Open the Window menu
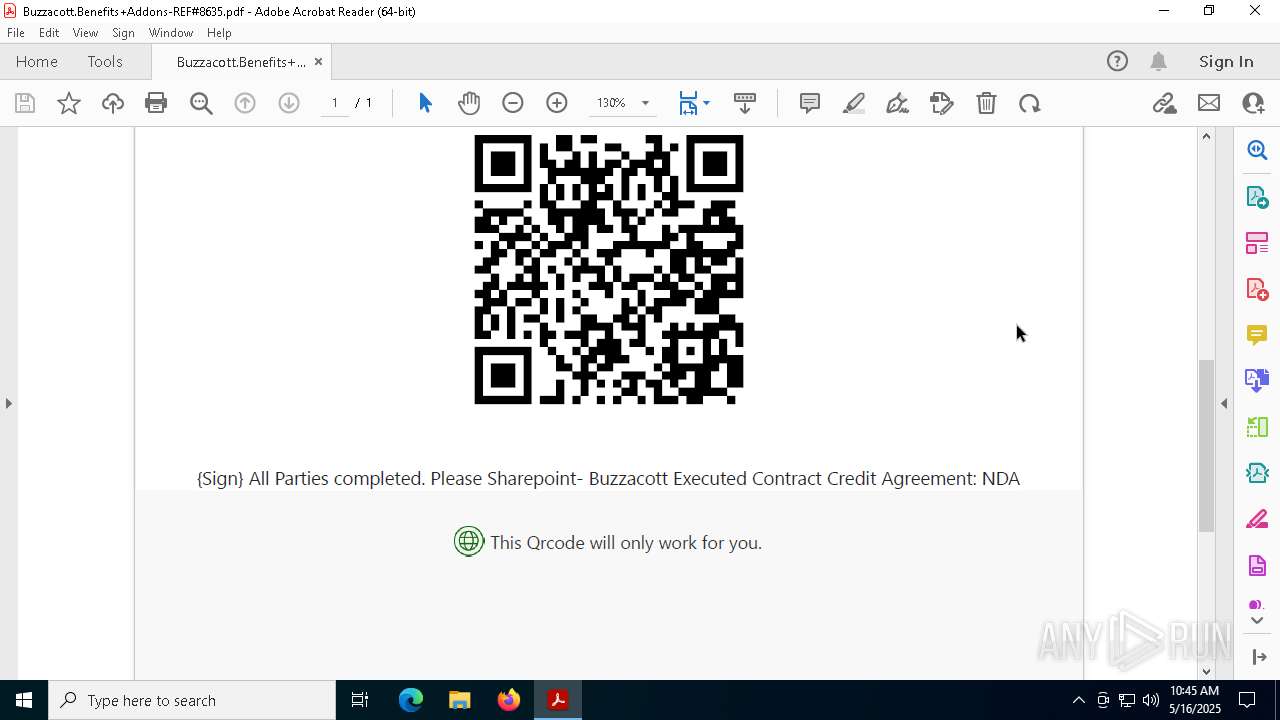Viewport: 1280px width, 720px height. pos(171,33)
